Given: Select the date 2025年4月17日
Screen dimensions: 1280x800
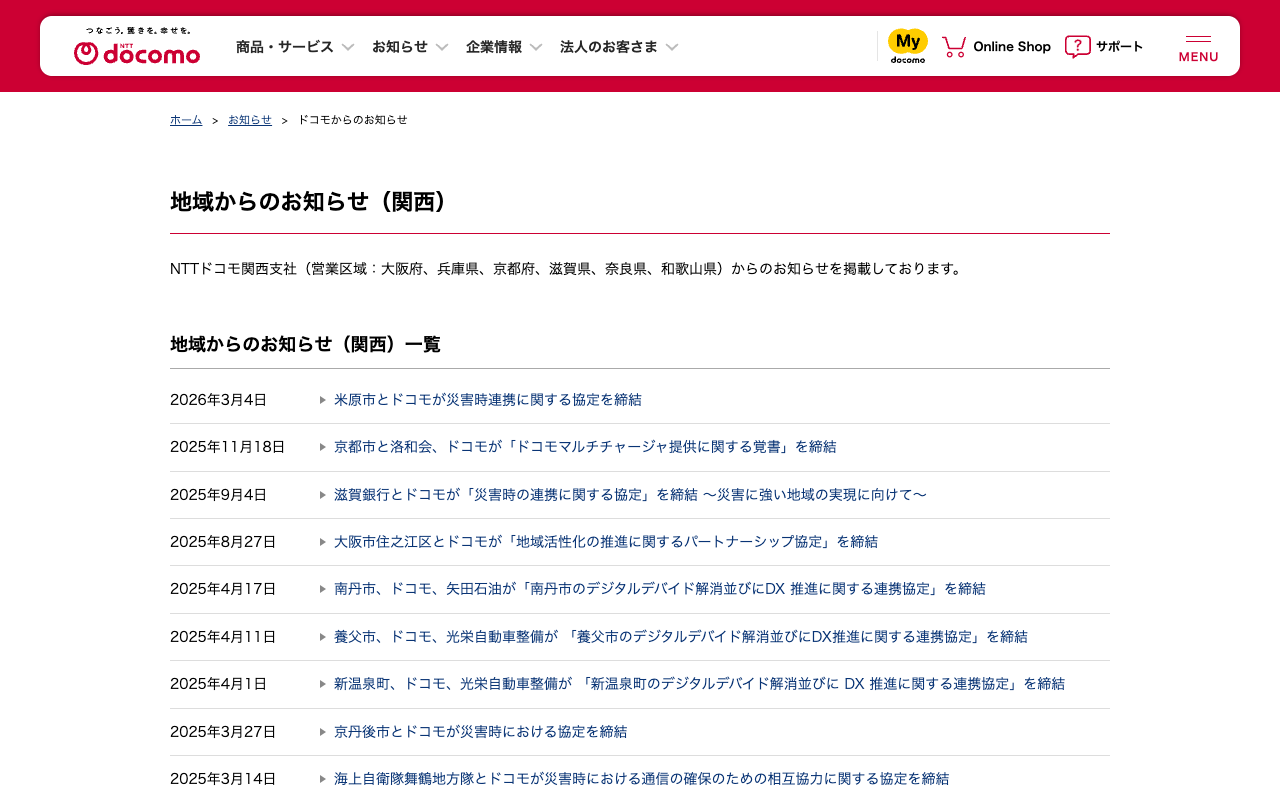Looking at the screenshot, I should click(x=223, y=589).
